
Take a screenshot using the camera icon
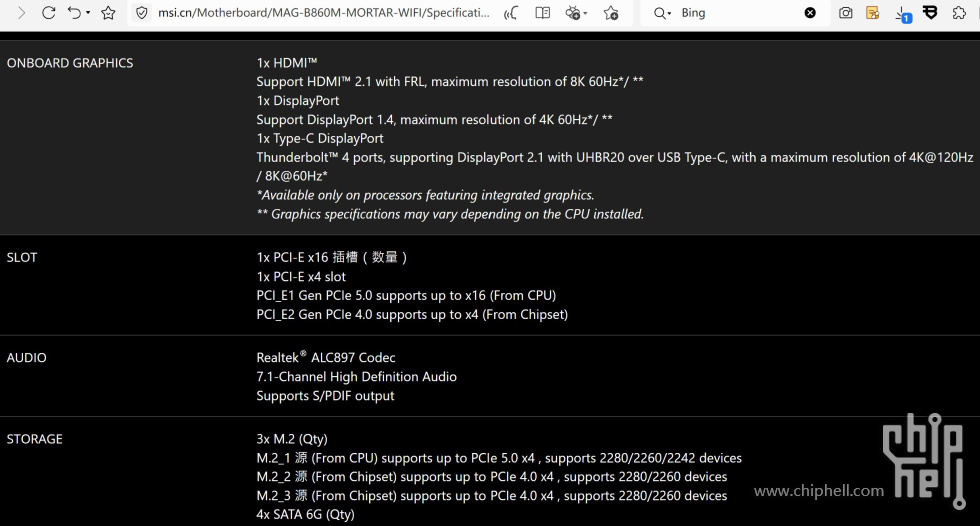pyautogui.click(x=846, y=13)
